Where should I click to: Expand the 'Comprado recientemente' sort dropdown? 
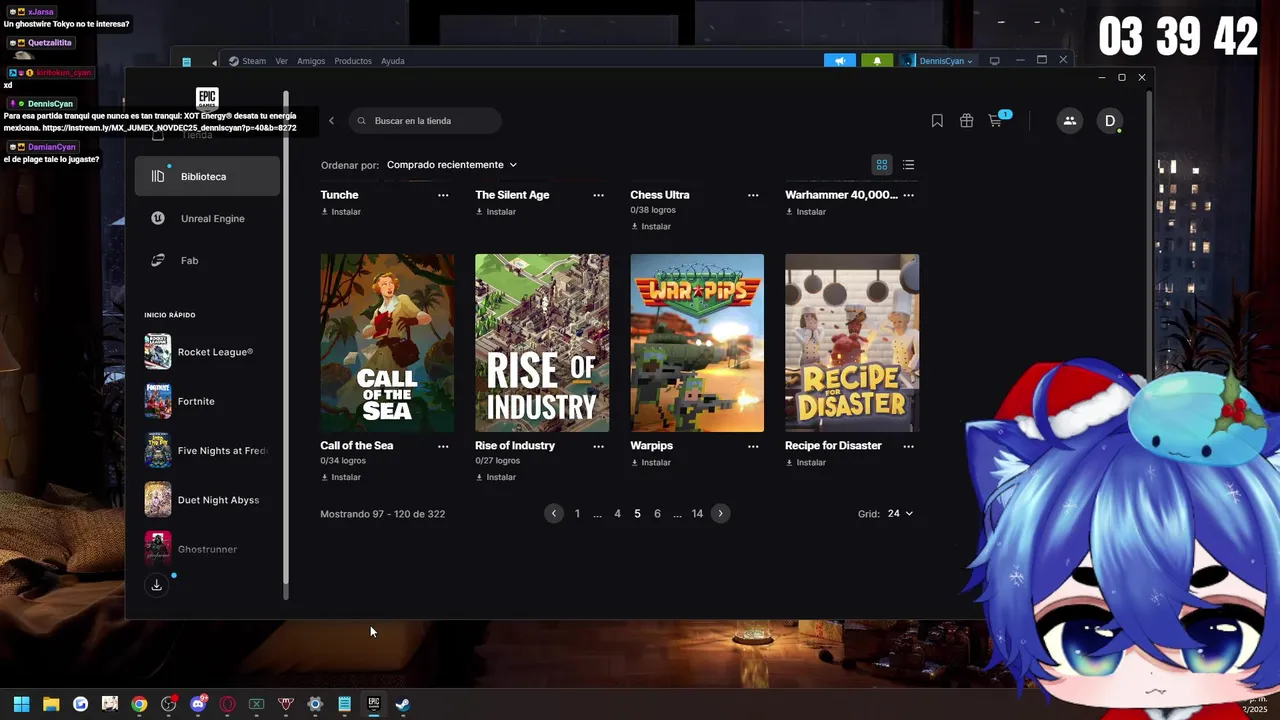coord(452,165)
